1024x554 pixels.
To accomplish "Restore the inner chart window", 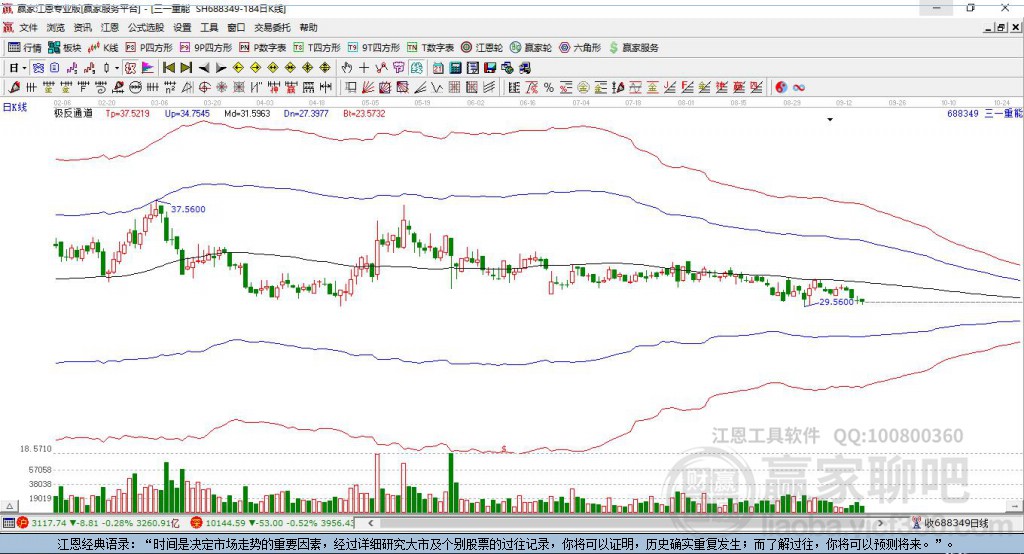I will pyautogui.click(x=1001, y=27).
